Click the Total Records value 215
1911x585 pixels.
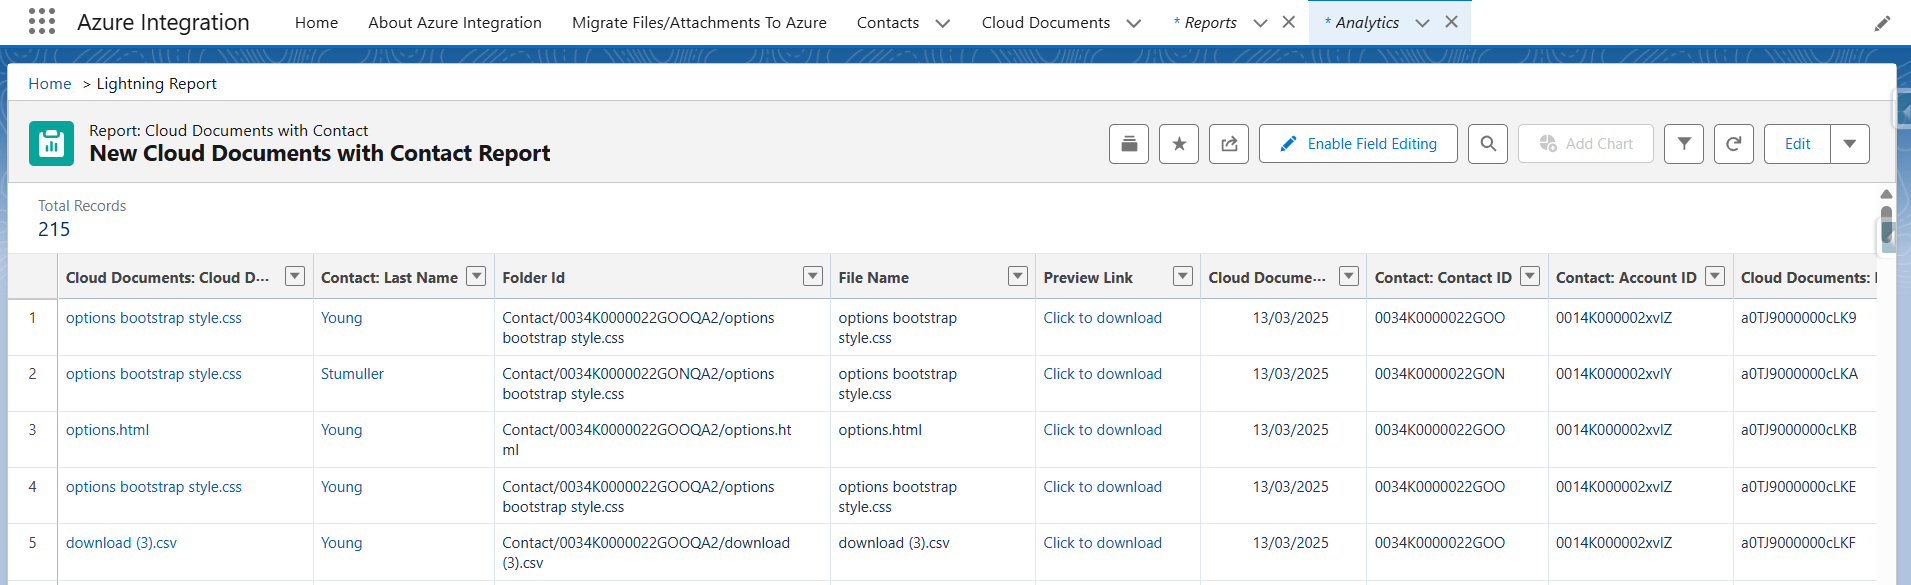coord(54,229)
